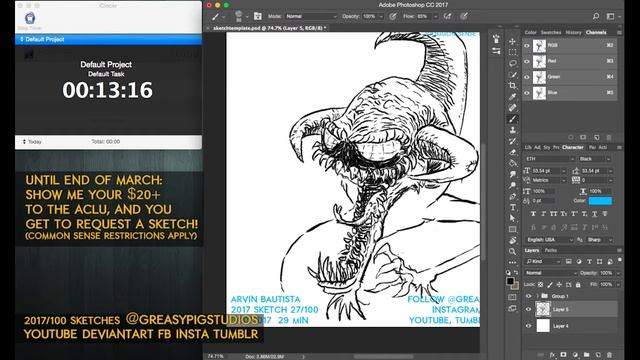The width and height of the screenshot is (640, 360).
Task: Click the timer app start icon
Action: click(30, 18)
